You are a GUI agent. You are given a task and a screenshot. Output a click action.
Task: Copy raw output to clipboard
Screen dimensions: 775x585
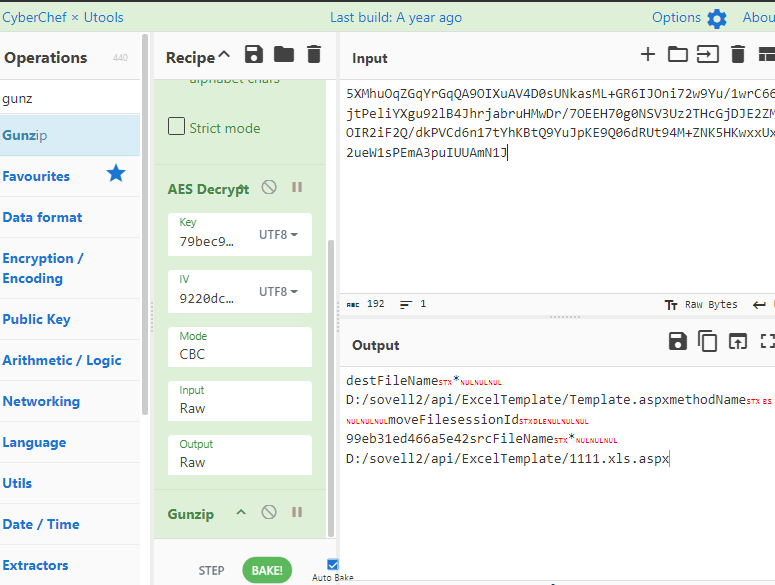[707, 342]
